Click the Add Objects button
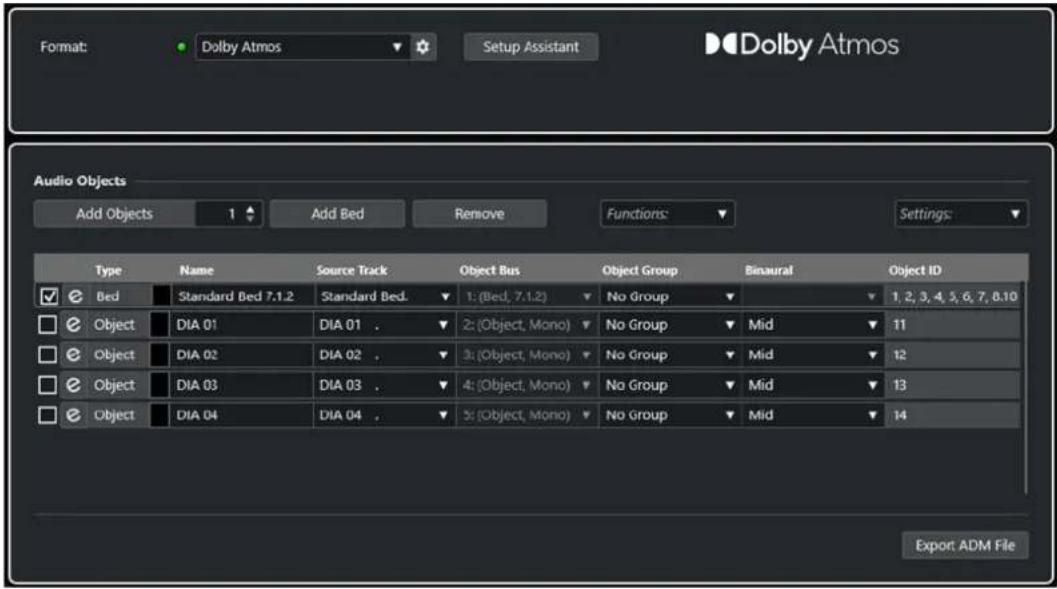 (115, 214)
